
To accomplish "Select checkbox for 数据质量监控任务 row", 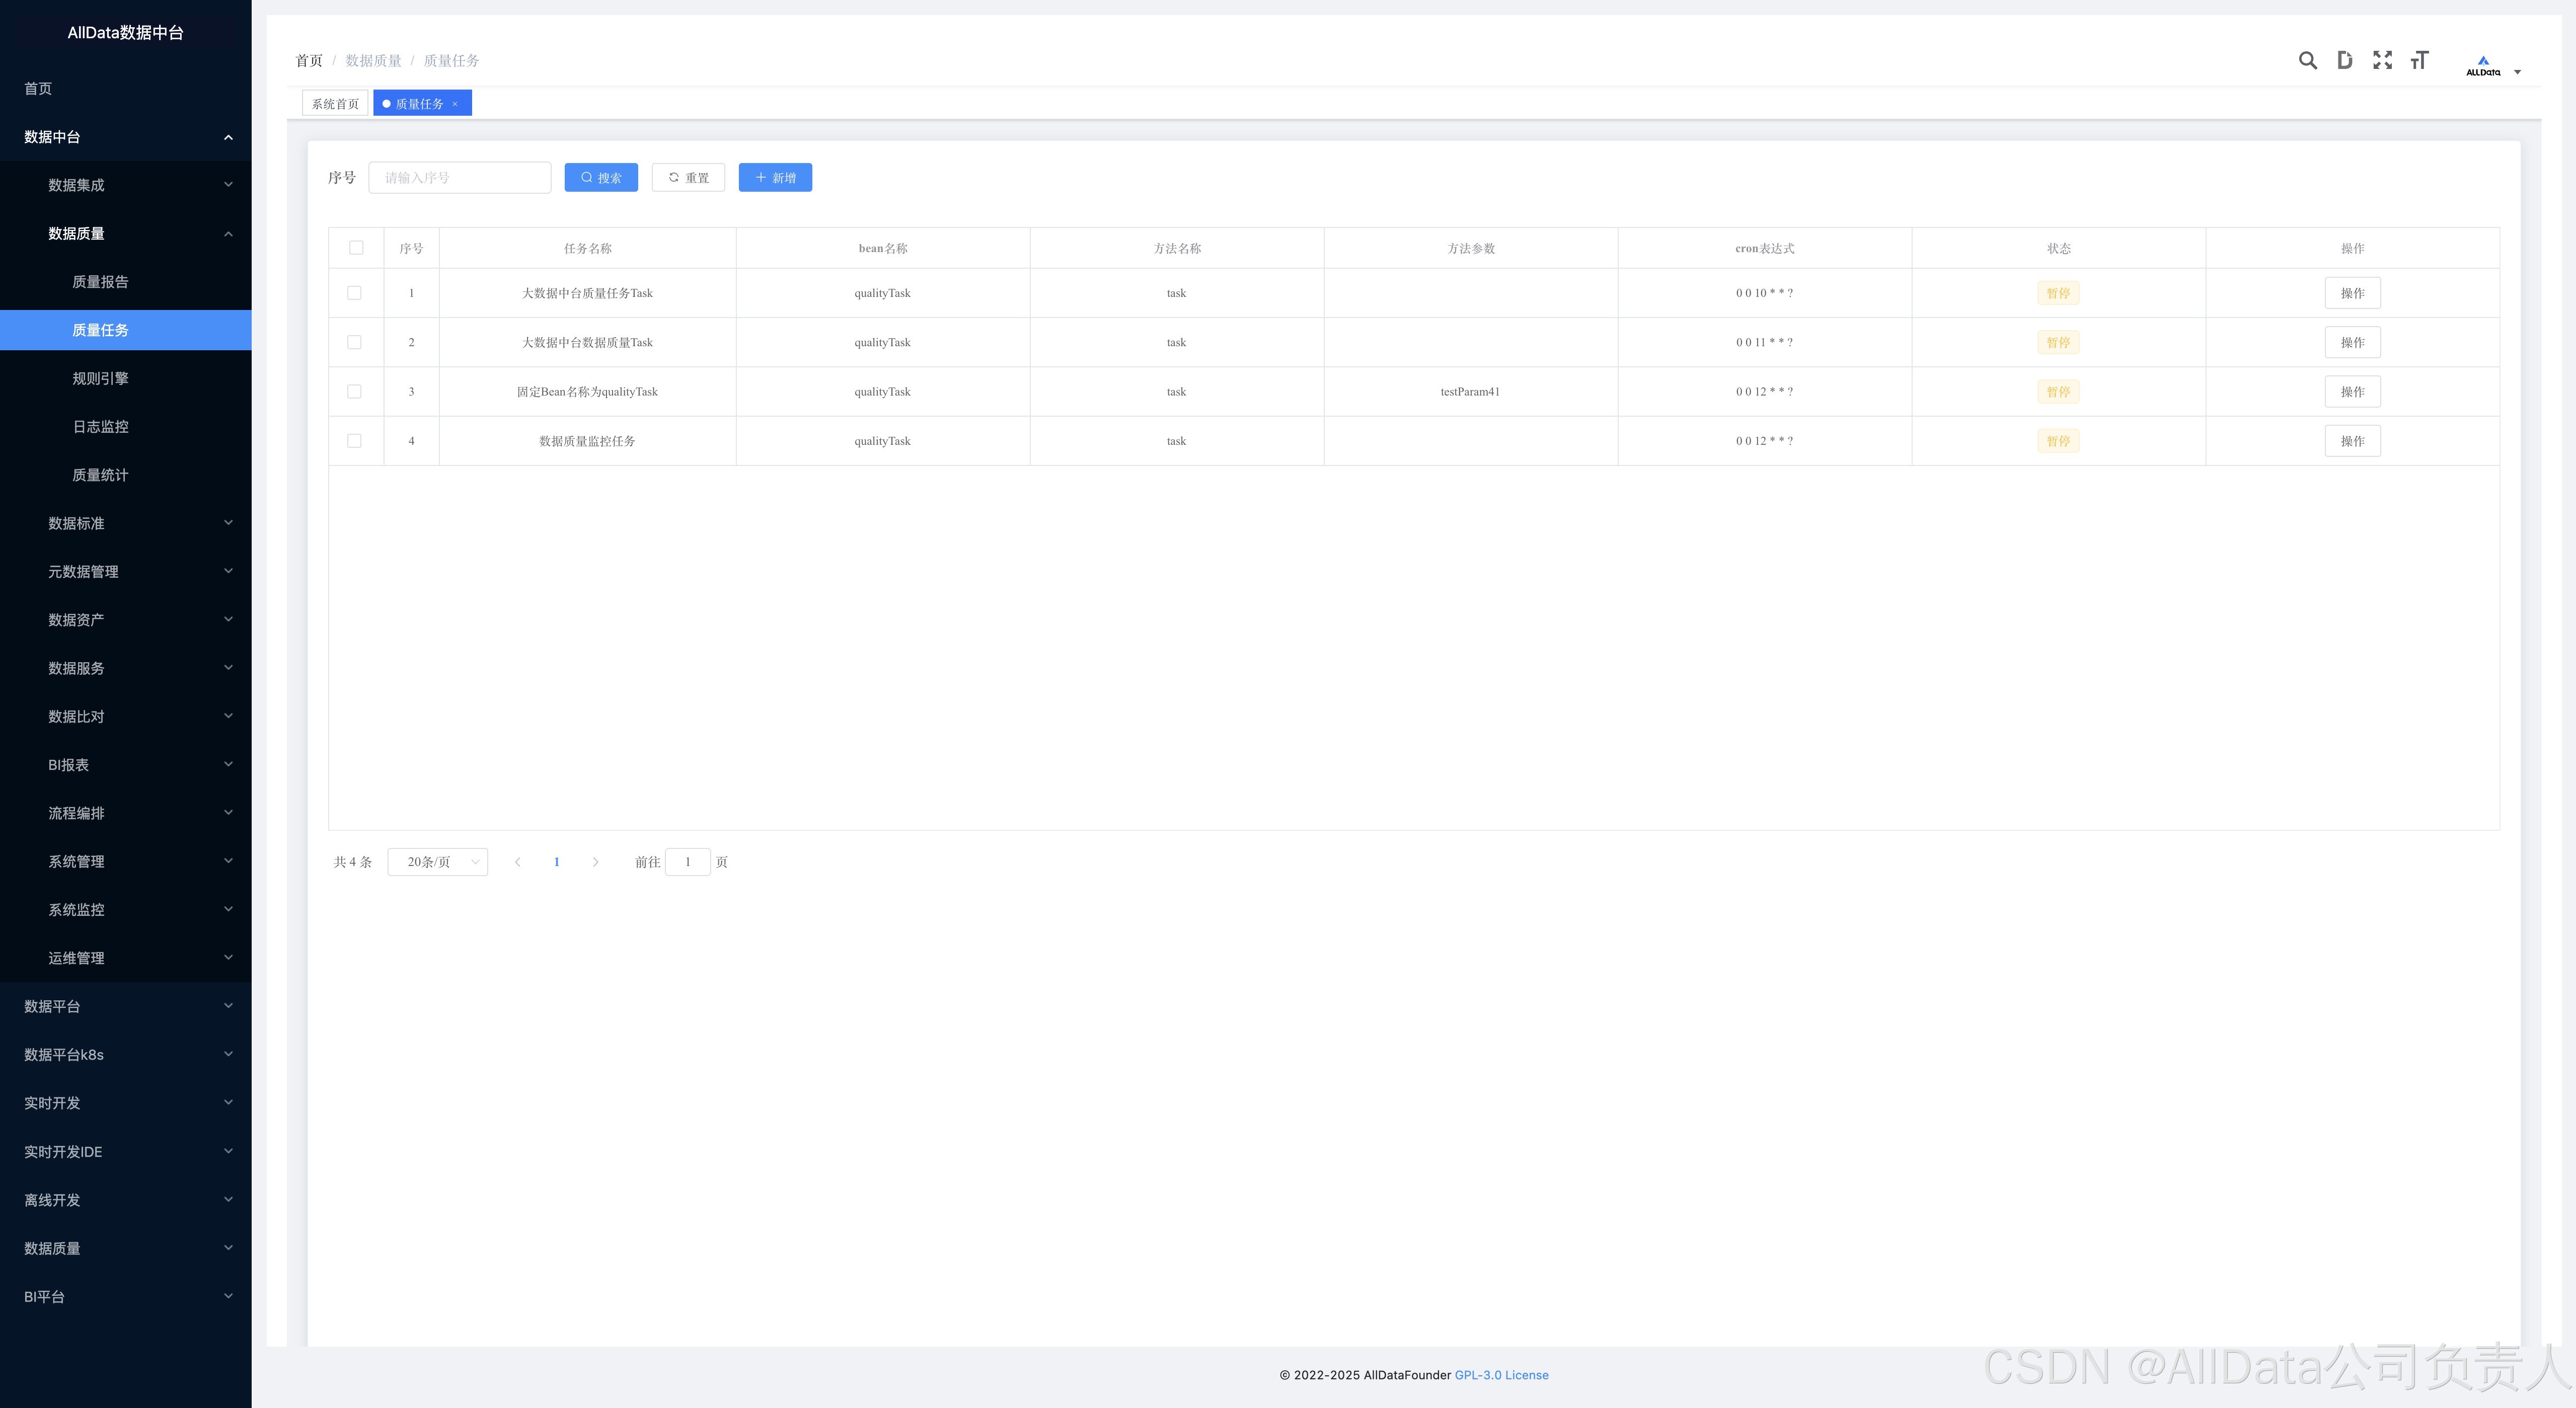I will (x=354, y=441).
